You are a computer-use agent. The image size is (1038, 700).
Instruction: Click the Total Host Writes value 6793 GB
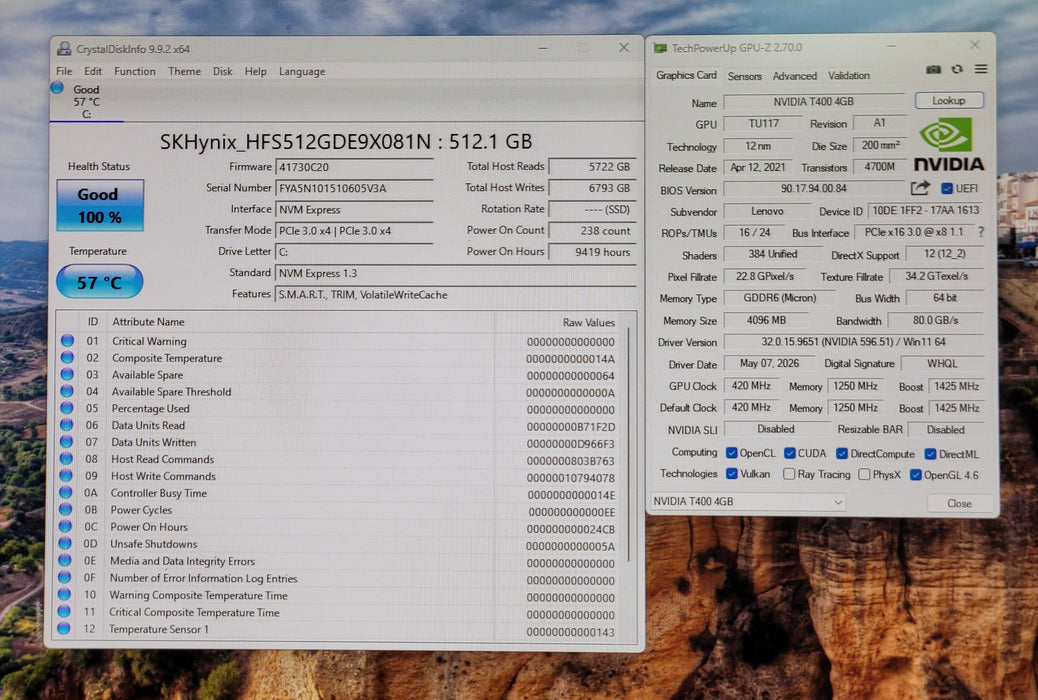(x=592, y=188)
